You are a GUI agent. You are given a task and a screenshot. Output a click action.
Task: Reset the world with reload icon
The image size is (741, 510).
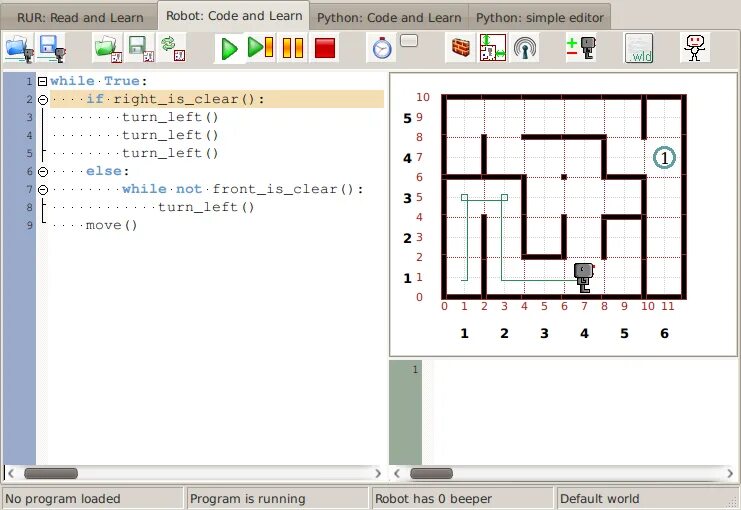click(x=172, y=48)
